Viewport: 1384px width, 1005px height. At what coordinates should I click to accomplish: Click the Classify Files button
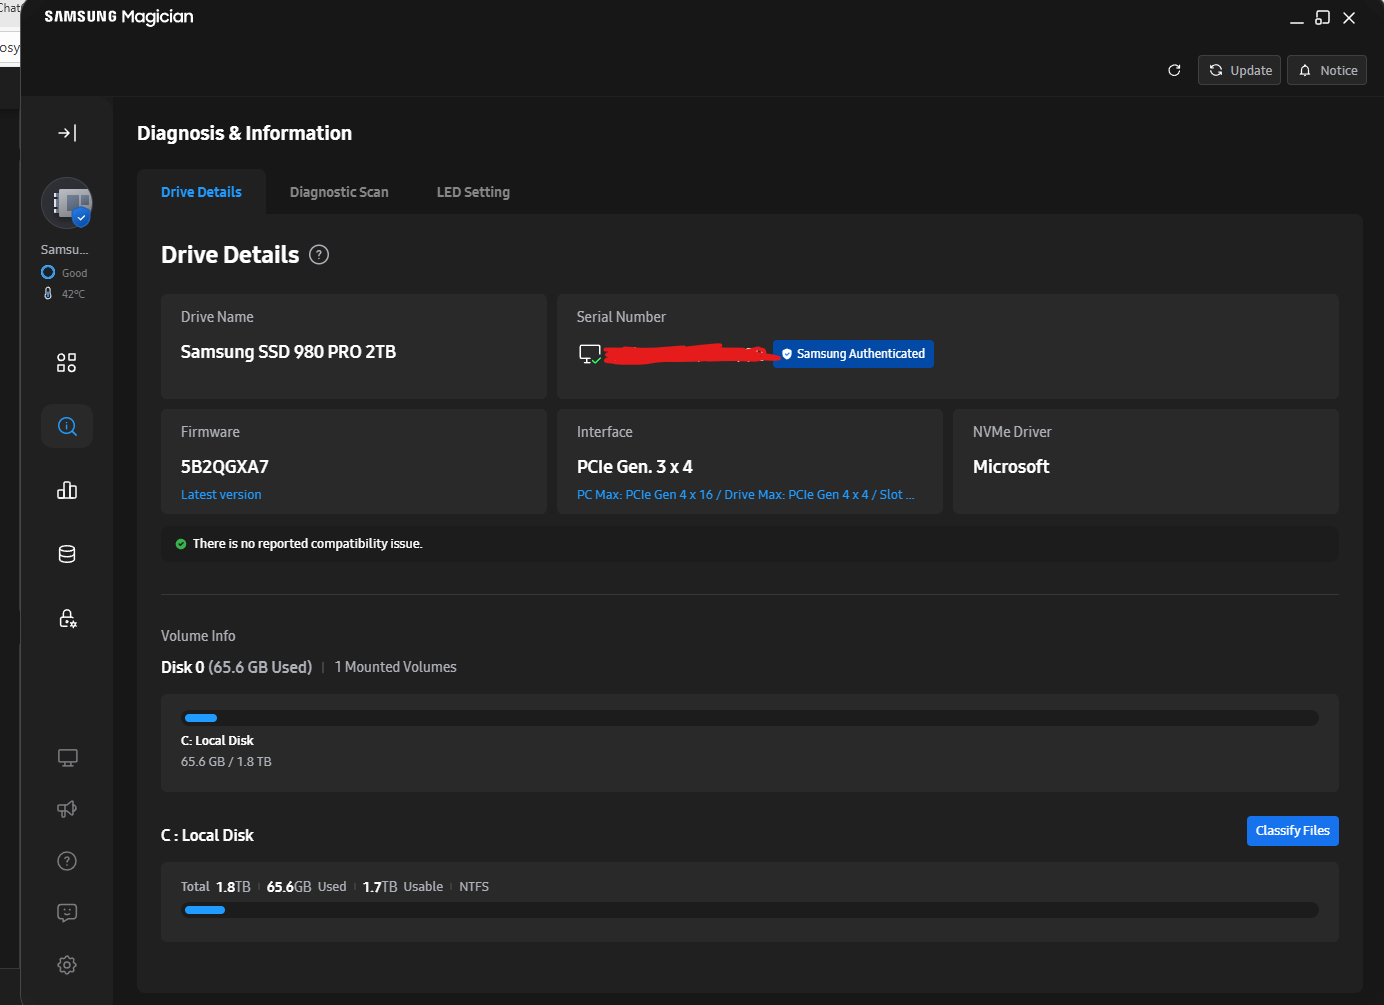tap(1292, 831)
